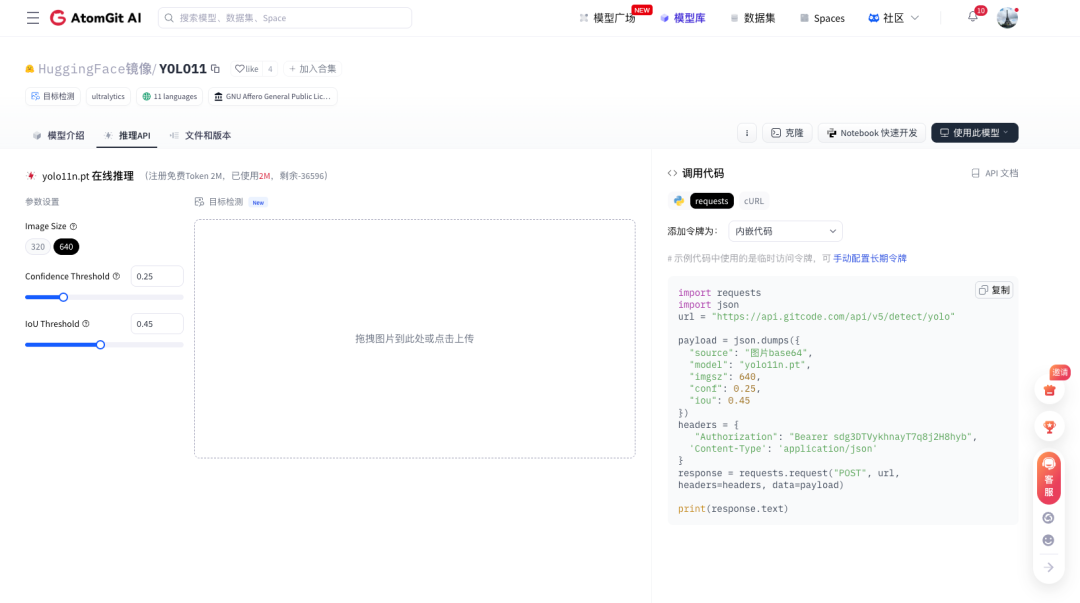Like the YOLO11 model
Screen dimensions: 1080x603
click(247, 69)
